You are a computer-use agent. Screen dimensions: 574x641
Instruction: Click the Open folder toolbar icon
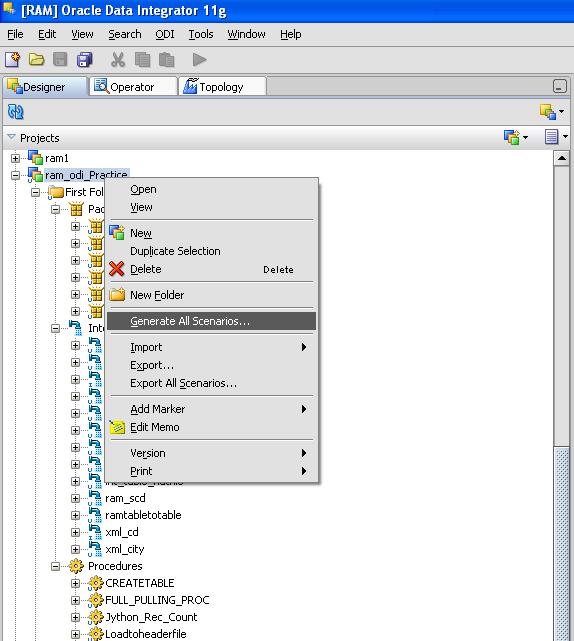36,60
